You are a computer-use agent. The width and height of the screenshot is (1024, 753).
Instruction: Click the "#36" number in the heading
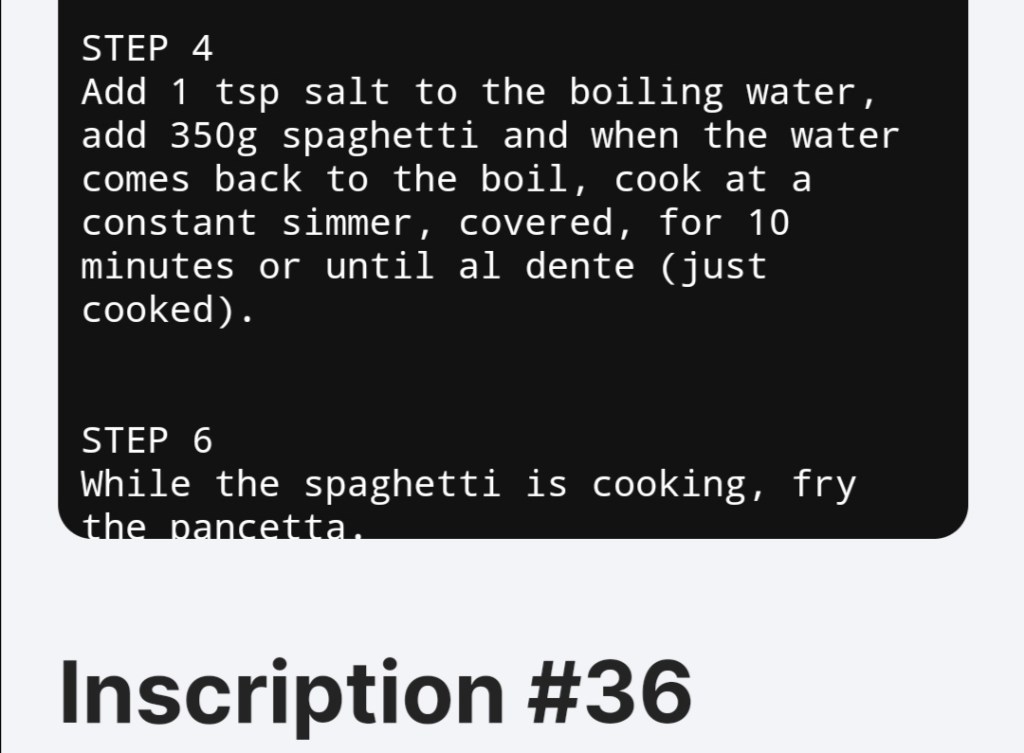point(608,692)
